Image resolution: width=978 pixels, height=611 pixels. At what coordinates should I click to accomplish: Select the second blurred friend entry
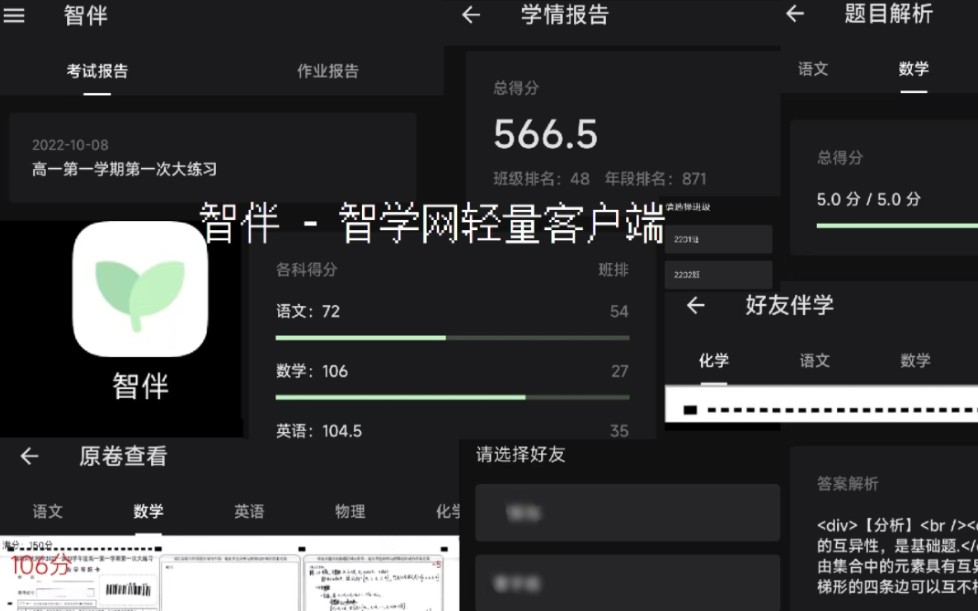point(627,583)
